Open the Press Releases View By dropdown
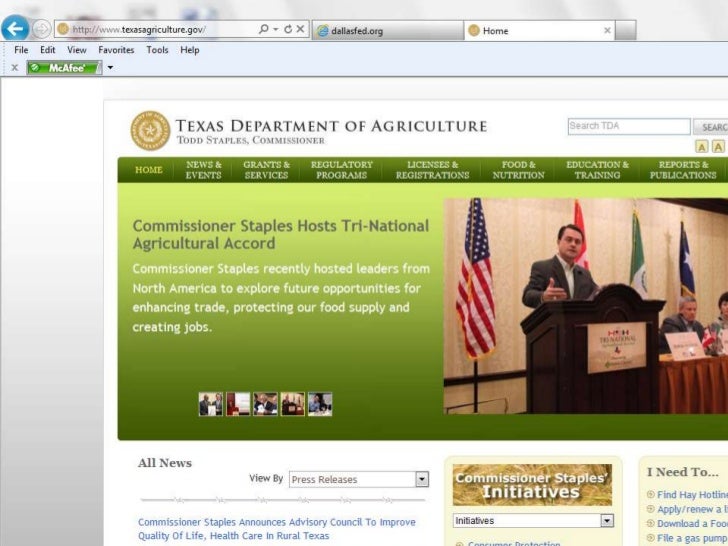The height and width of the screenshot is (546, 728). click(x=359, y=479)
